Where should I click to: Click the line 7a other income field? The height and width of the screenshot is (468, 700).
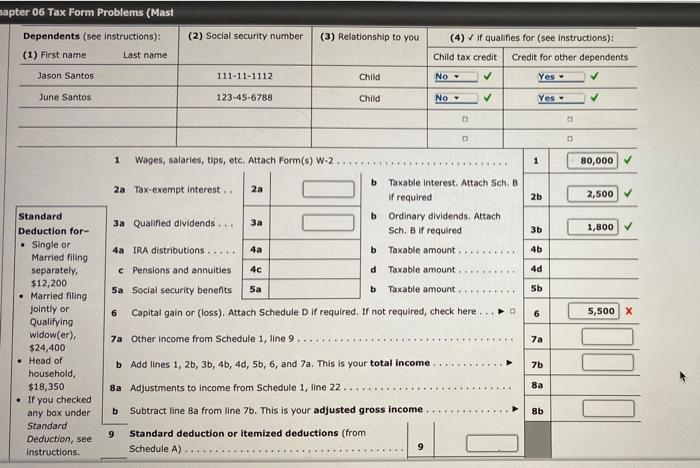[608, 337]
